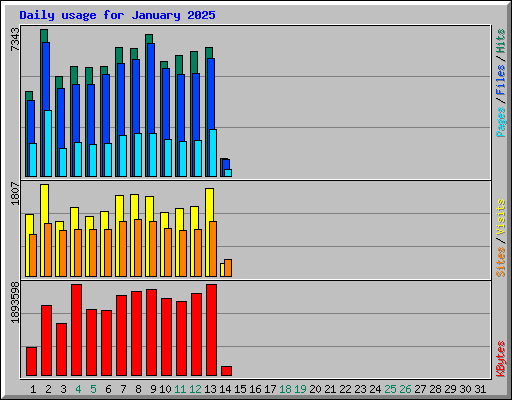Select the red KBytes bar for day 1
The image size is (512, 400).
click(x=31, y=362)
